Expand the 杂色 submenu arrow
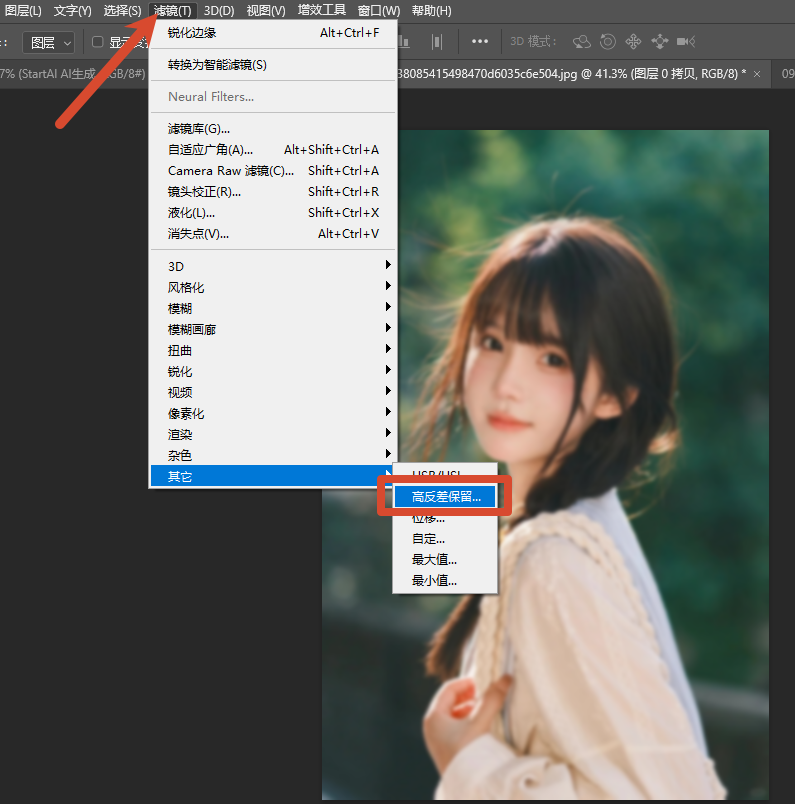The width and height of the screenshot is (795, 804). 388,454
